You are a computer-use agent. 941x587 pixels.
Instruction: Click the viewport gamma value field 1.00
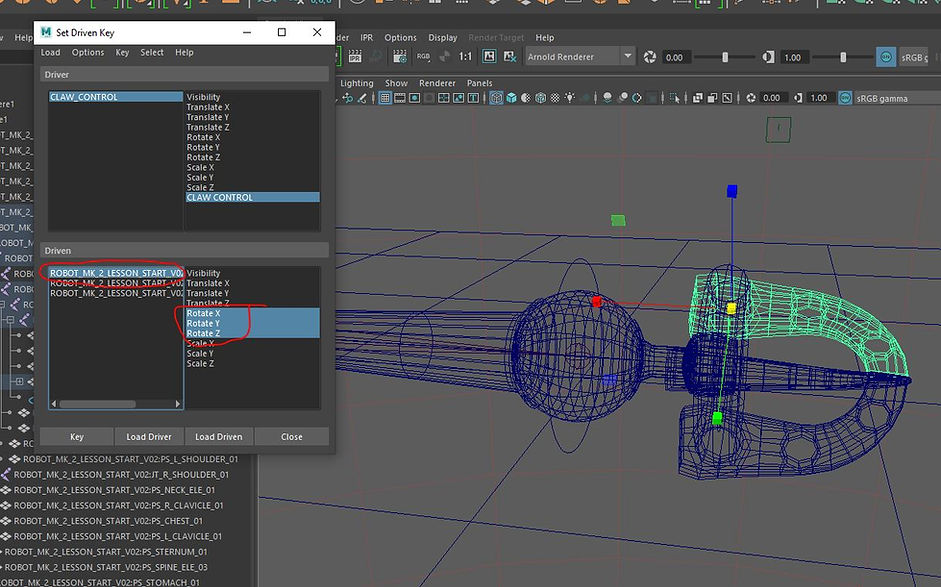pos(821,98)
